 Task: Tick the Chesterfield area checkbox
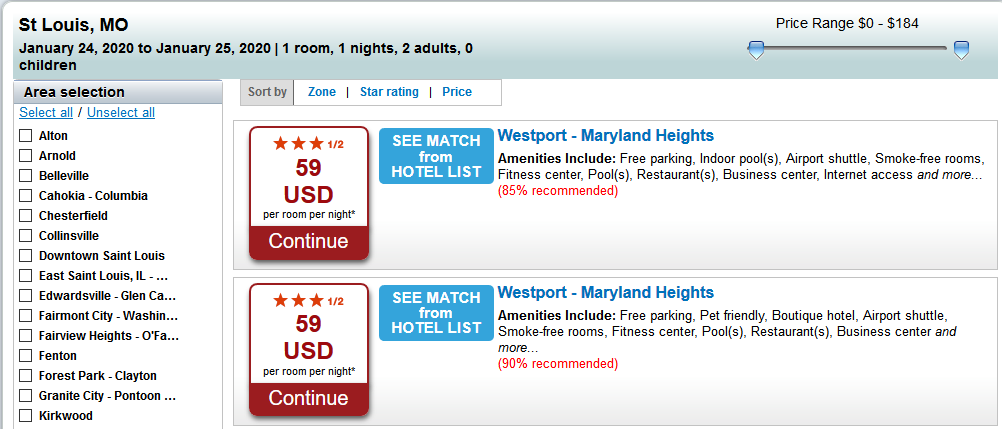[26, 215]
